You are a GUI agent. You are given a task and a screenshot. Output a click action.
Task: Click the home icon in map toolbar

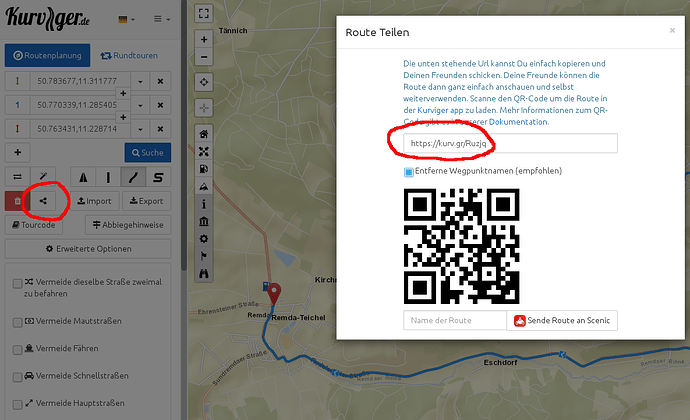(x=204, y=134)
